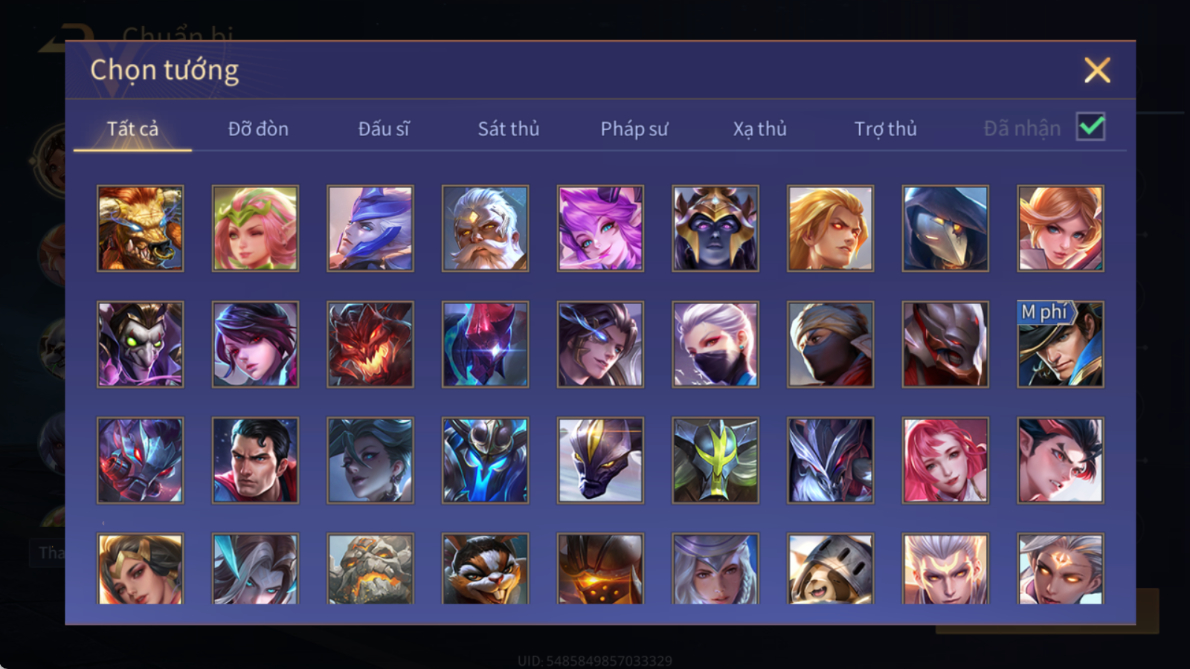Image resolution: width=1190 pixels, height=669 pixels.
Task: Choose the hero marked M phí
Action: pyautogui.click(x=1060, y=344)
